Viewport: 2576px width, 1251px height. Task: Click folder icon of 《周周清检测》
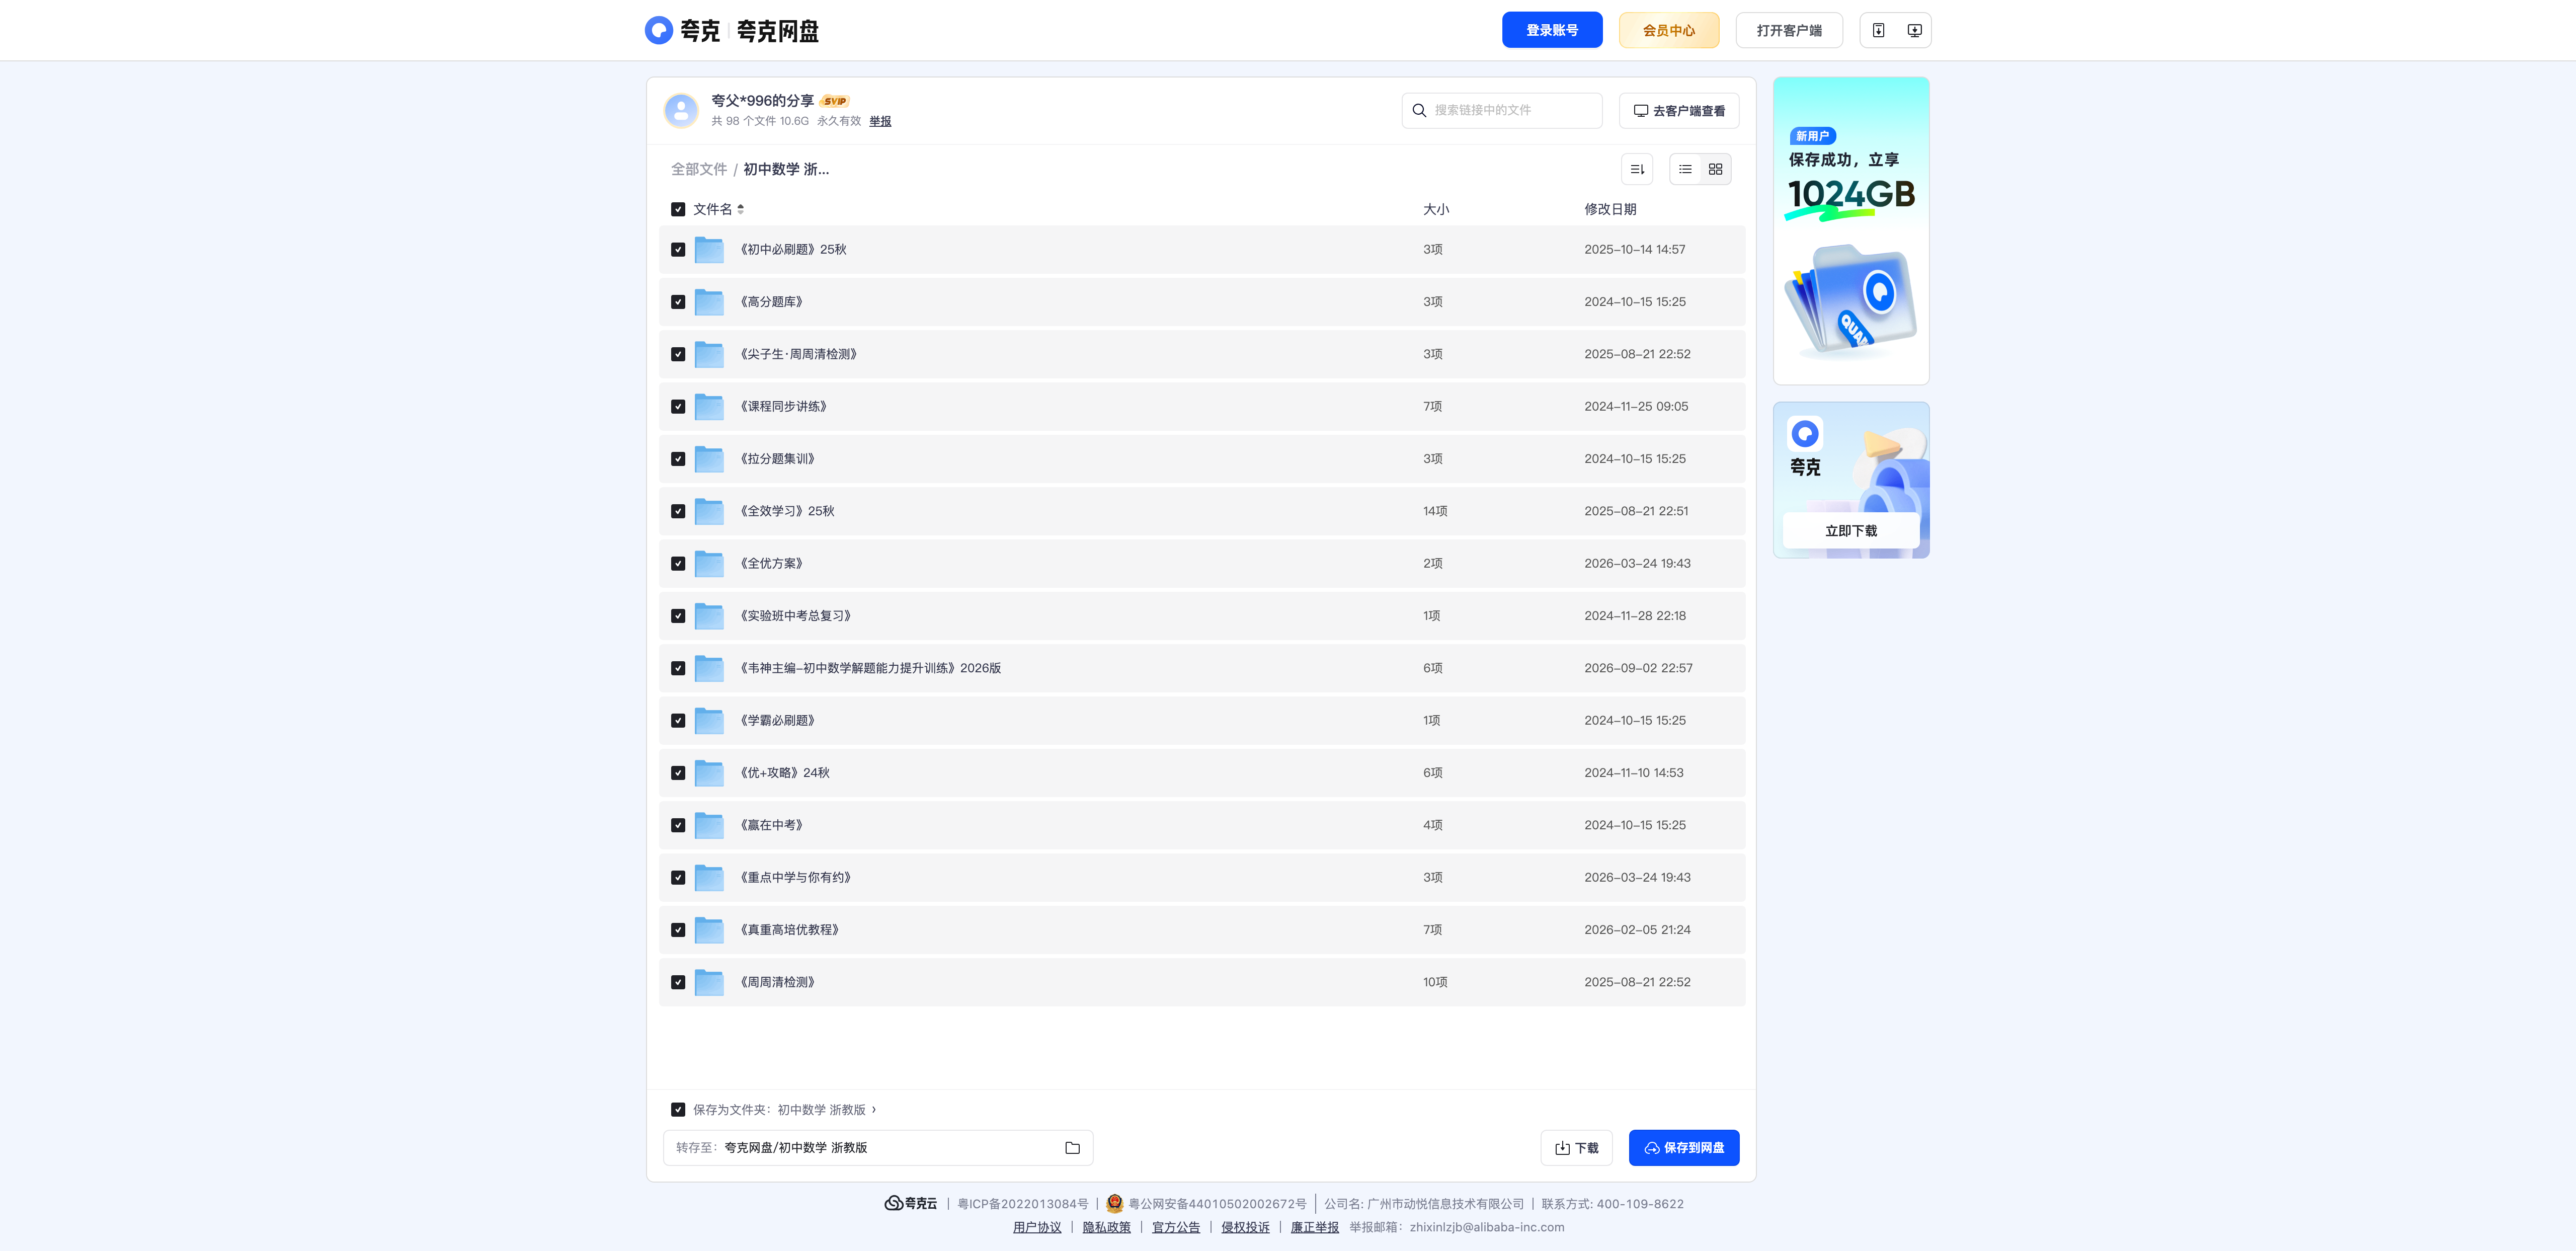pyautogui.click(x=709, y=982)
